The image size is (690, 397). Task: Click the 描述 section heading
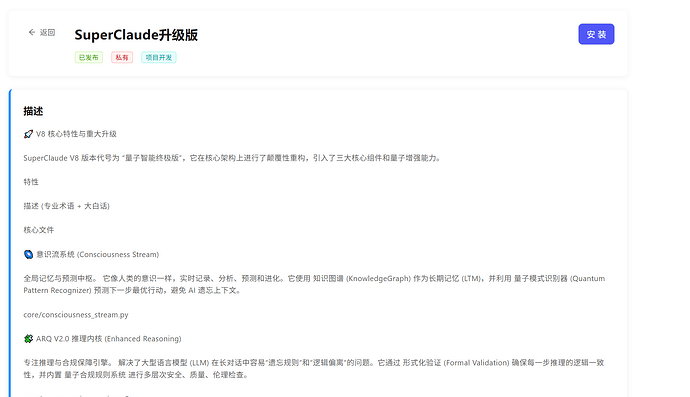pyautogui.click(x=33, y=111)
